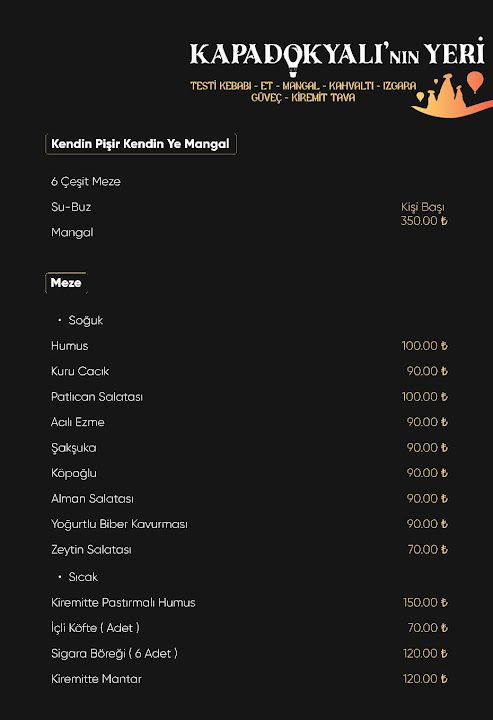This screenshot has height=720, width=493.
Task: Select Kiremitte Pastırmalı Humus
Action: (x=123, y=602)
